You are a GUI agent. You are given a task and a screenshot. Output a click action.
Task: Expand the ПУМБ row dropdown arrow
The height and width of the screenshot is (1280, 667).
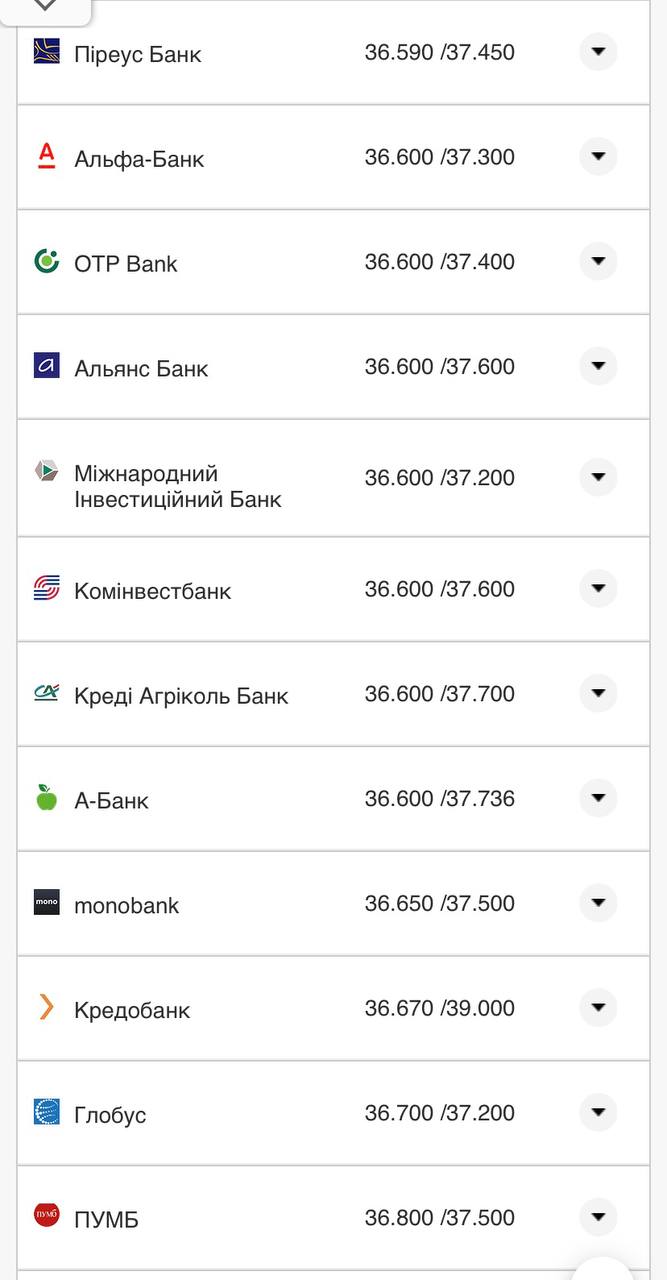598,1217
